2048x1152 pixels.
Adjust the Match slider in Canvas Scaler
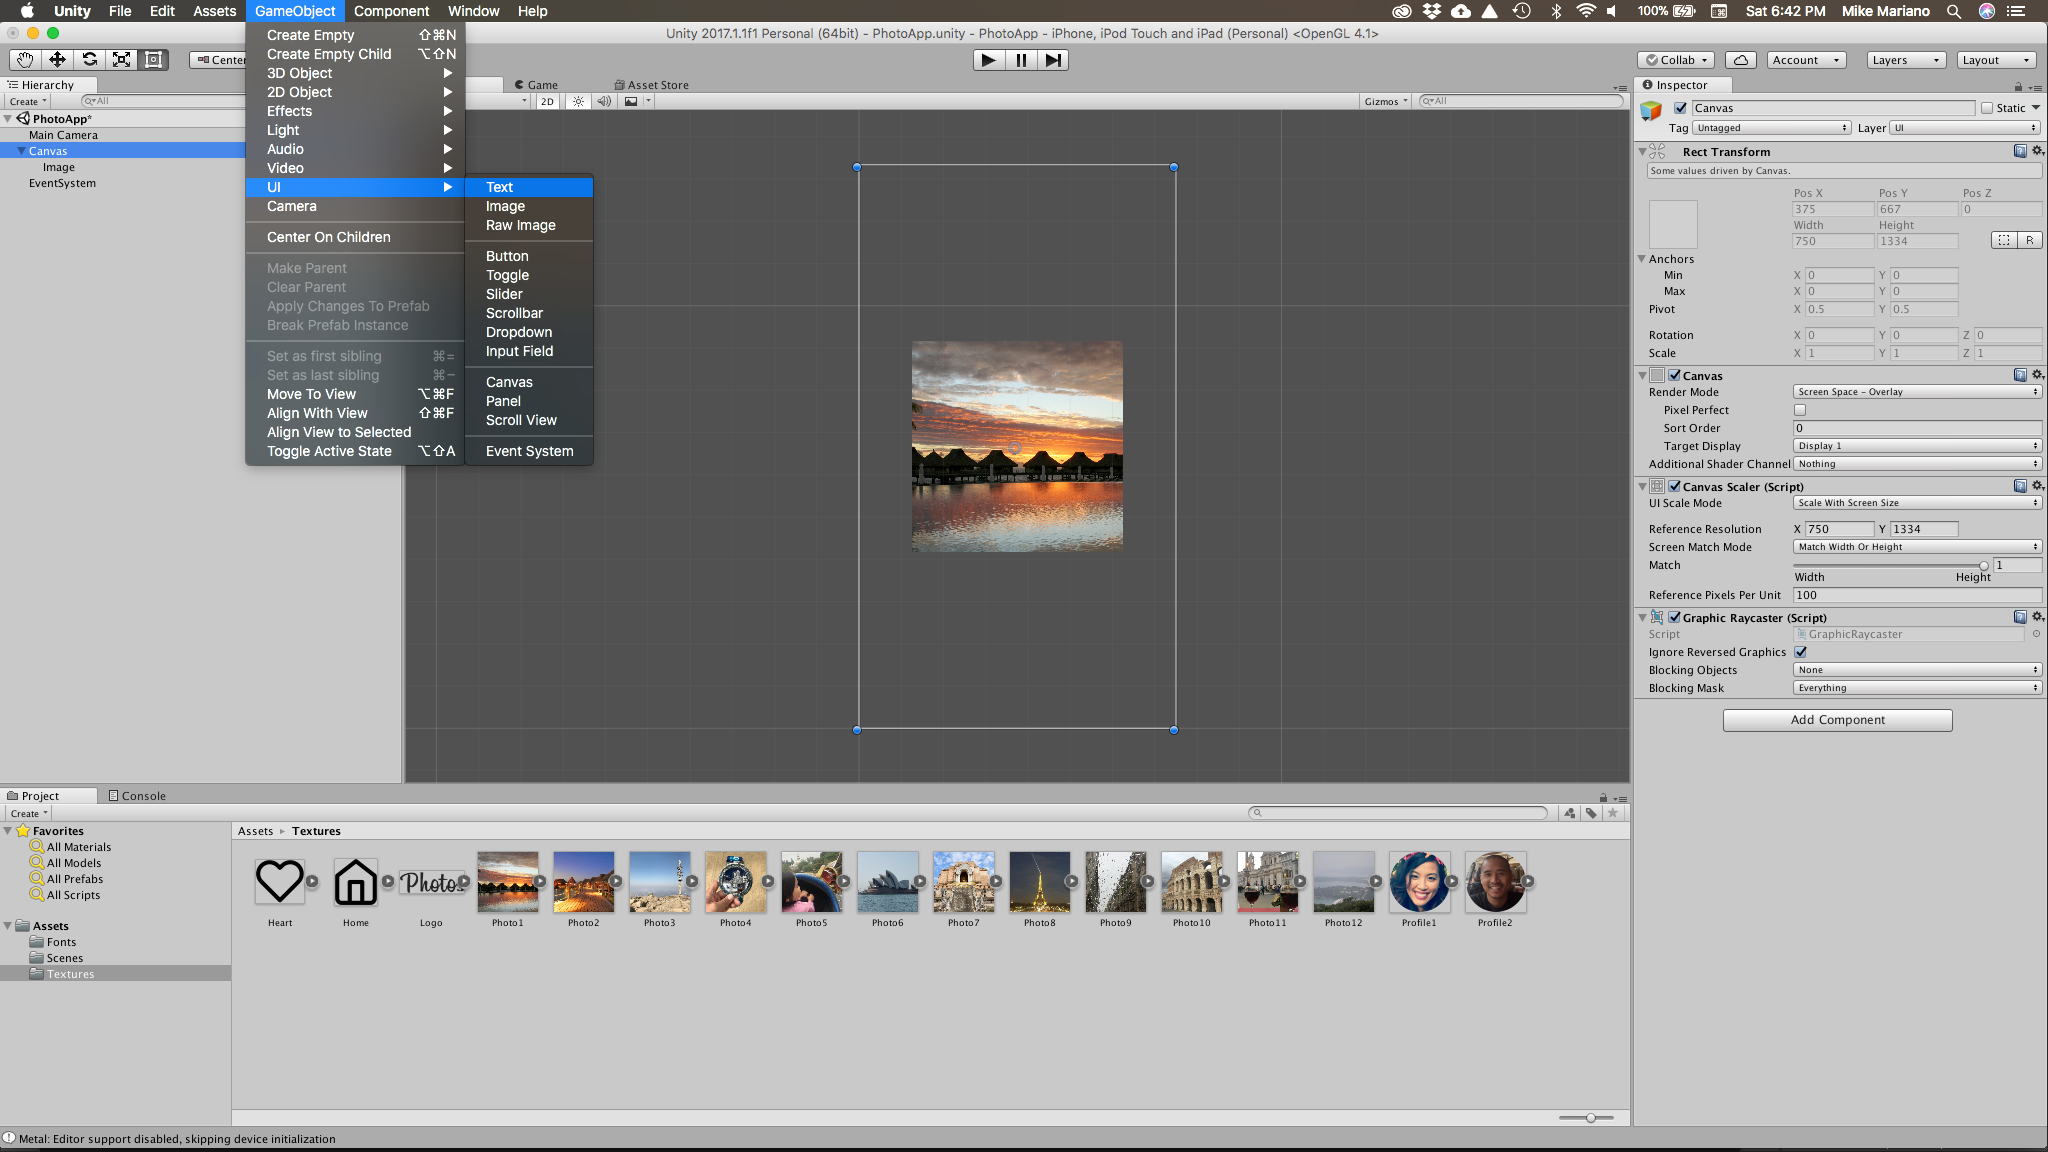pyautogui.click(x=1983, y=565)
